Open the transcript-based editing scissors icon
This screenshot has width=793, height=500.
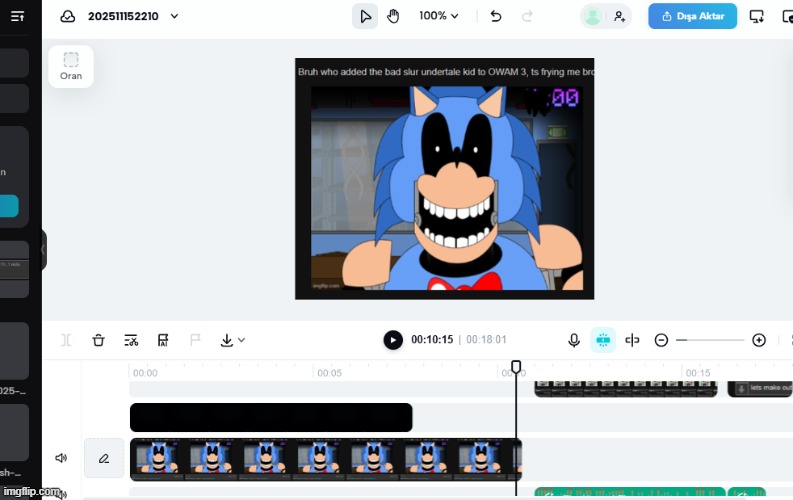coord(131,340)
